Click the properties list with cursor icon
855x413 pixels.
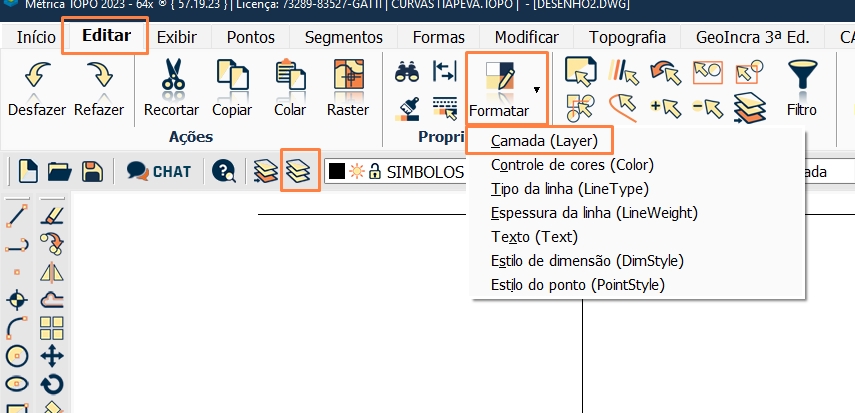pyautogui.click(x=444, y=109)
